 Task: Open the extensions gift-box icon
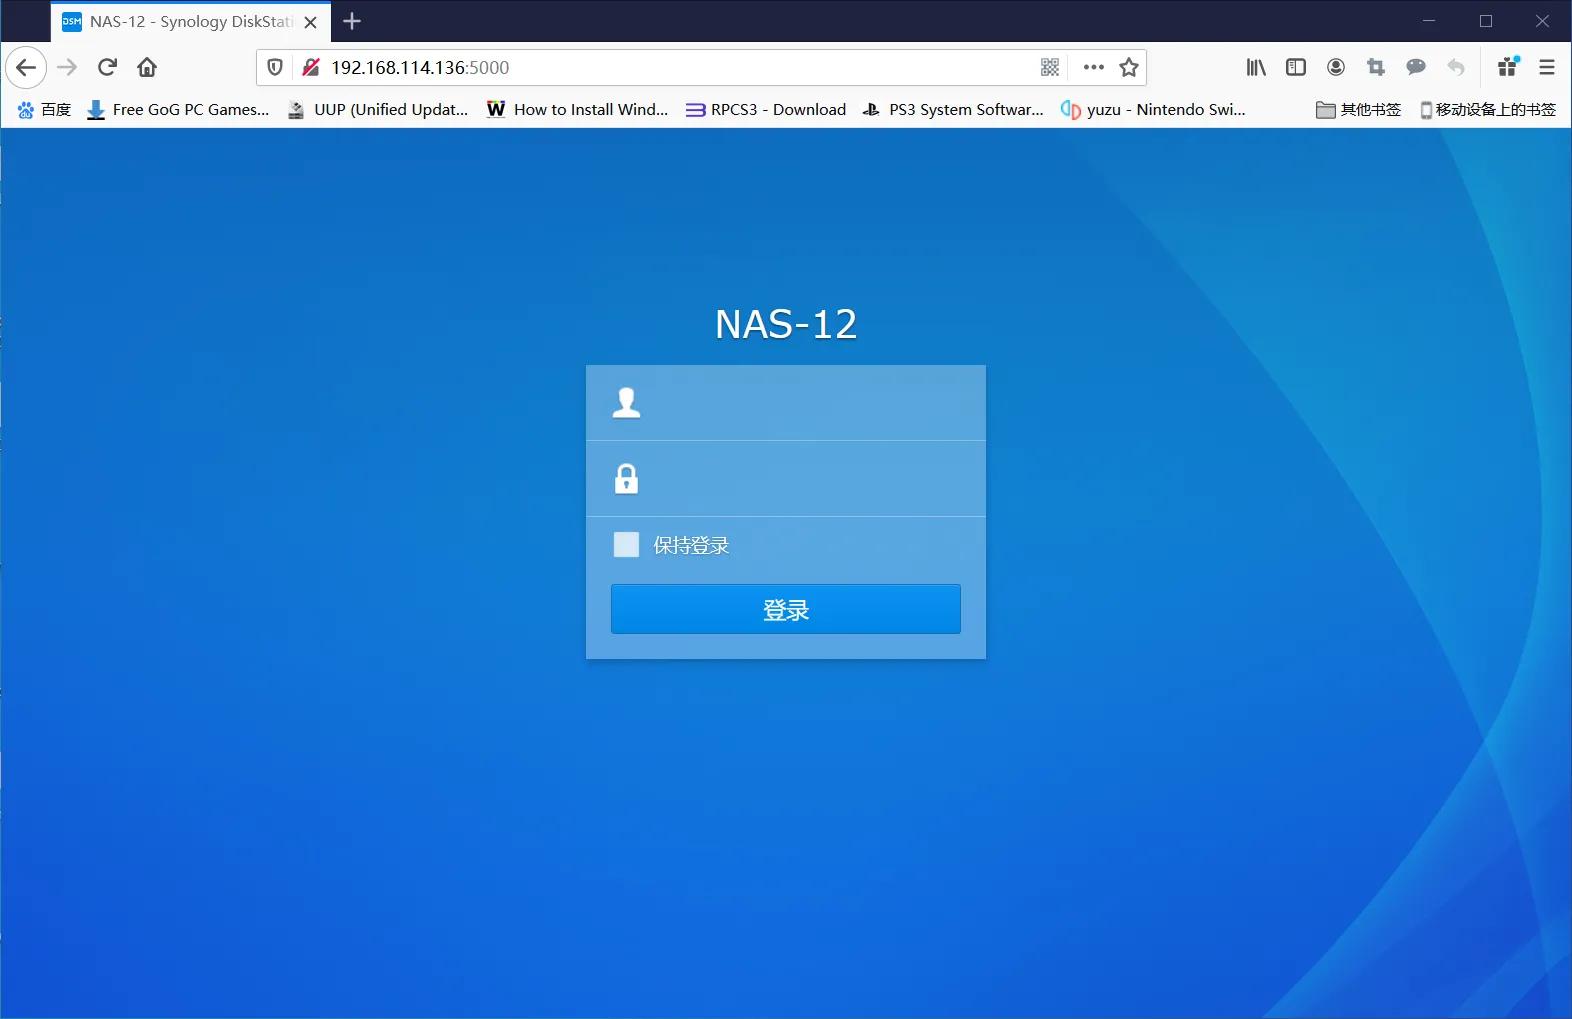click(1508, 67)
